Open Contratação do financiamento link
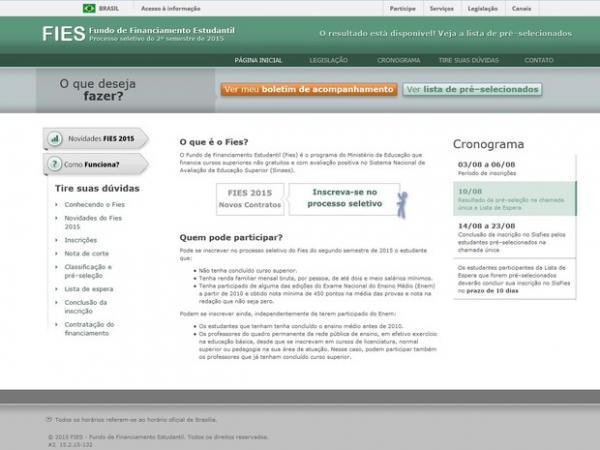This screenshot has height=450, width=600. (89, 329)
